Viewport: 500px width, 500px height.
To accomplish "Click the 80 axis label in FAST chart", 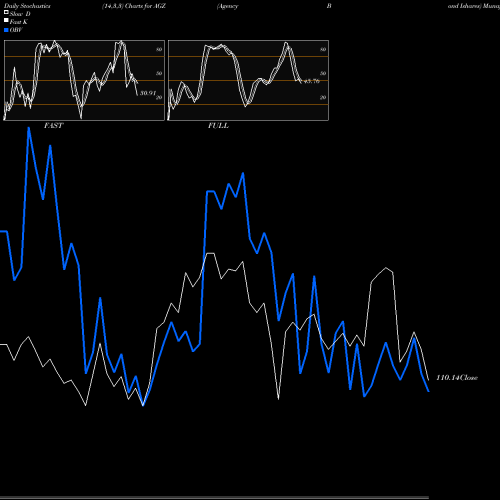I will 159,50.
